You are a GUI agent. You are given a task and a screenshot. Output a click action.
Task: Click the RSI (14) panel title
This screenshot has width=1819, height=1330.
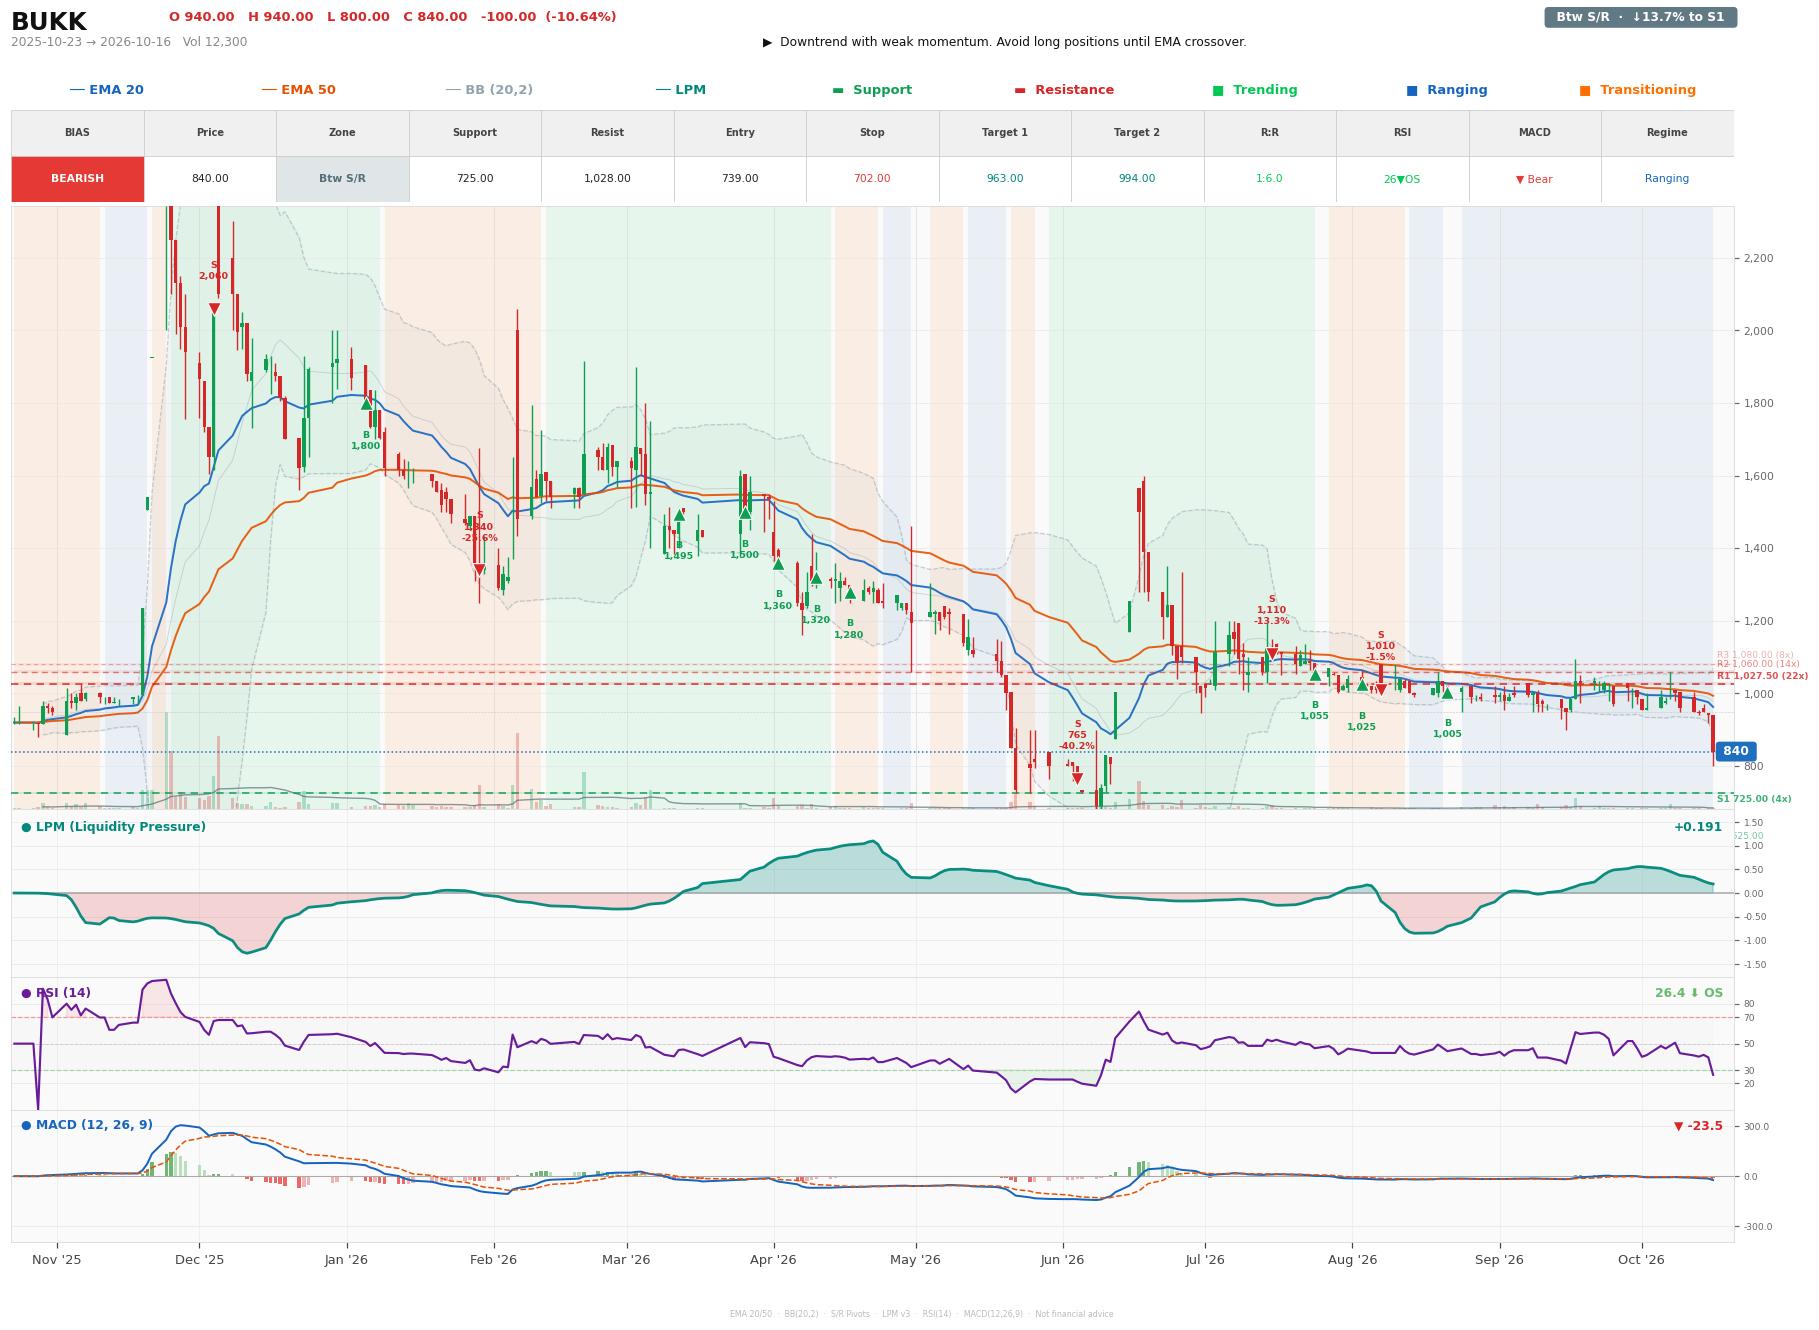click(56, 993)
